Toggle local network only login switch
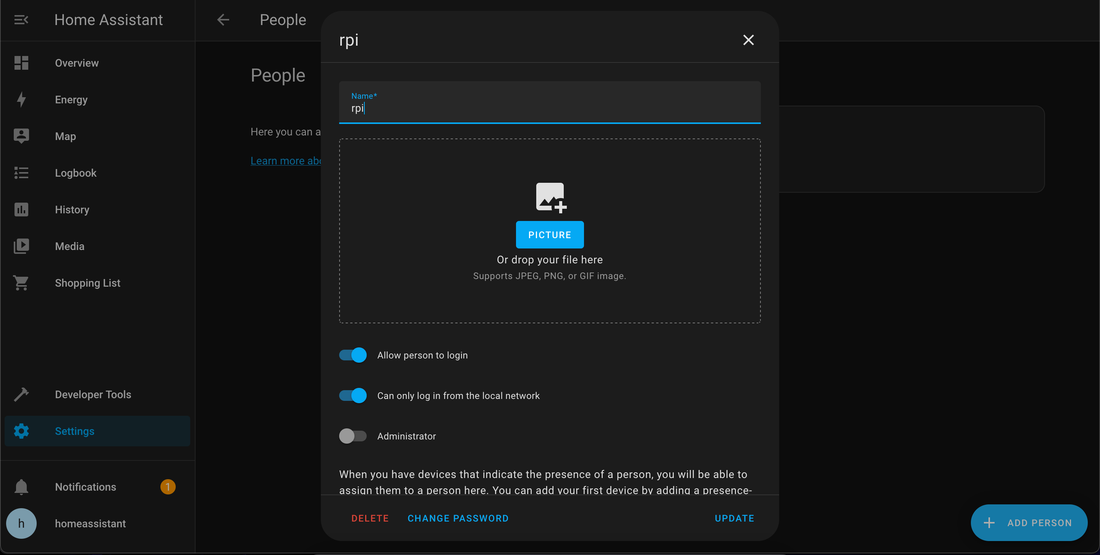 click(353, 396)
